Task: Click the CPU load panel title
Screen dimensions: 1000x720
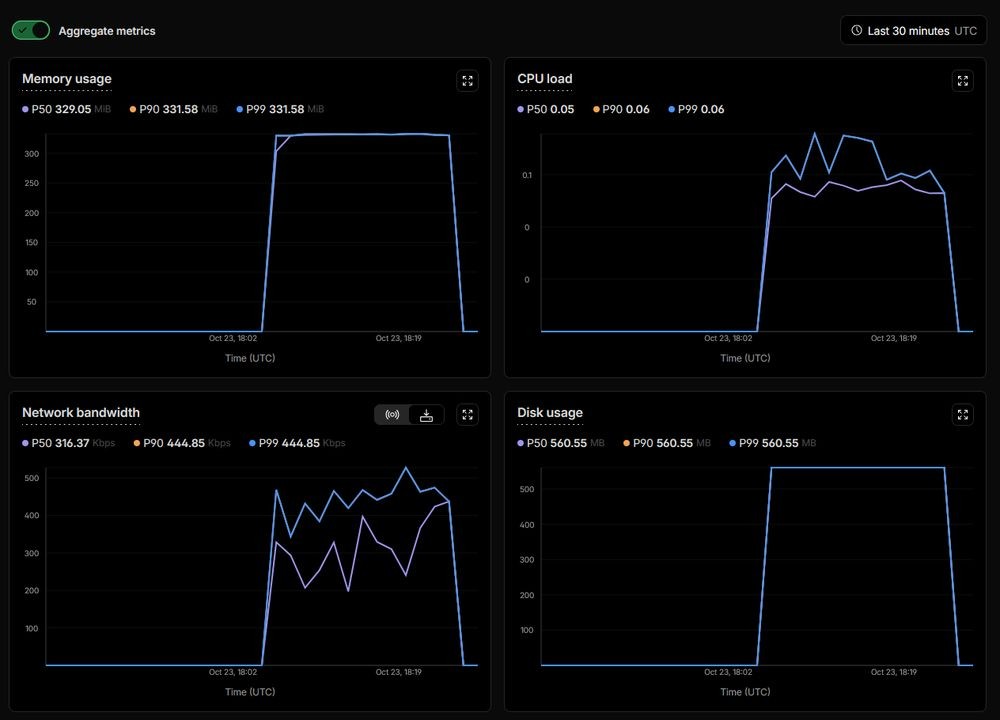Action: (545, 79)
